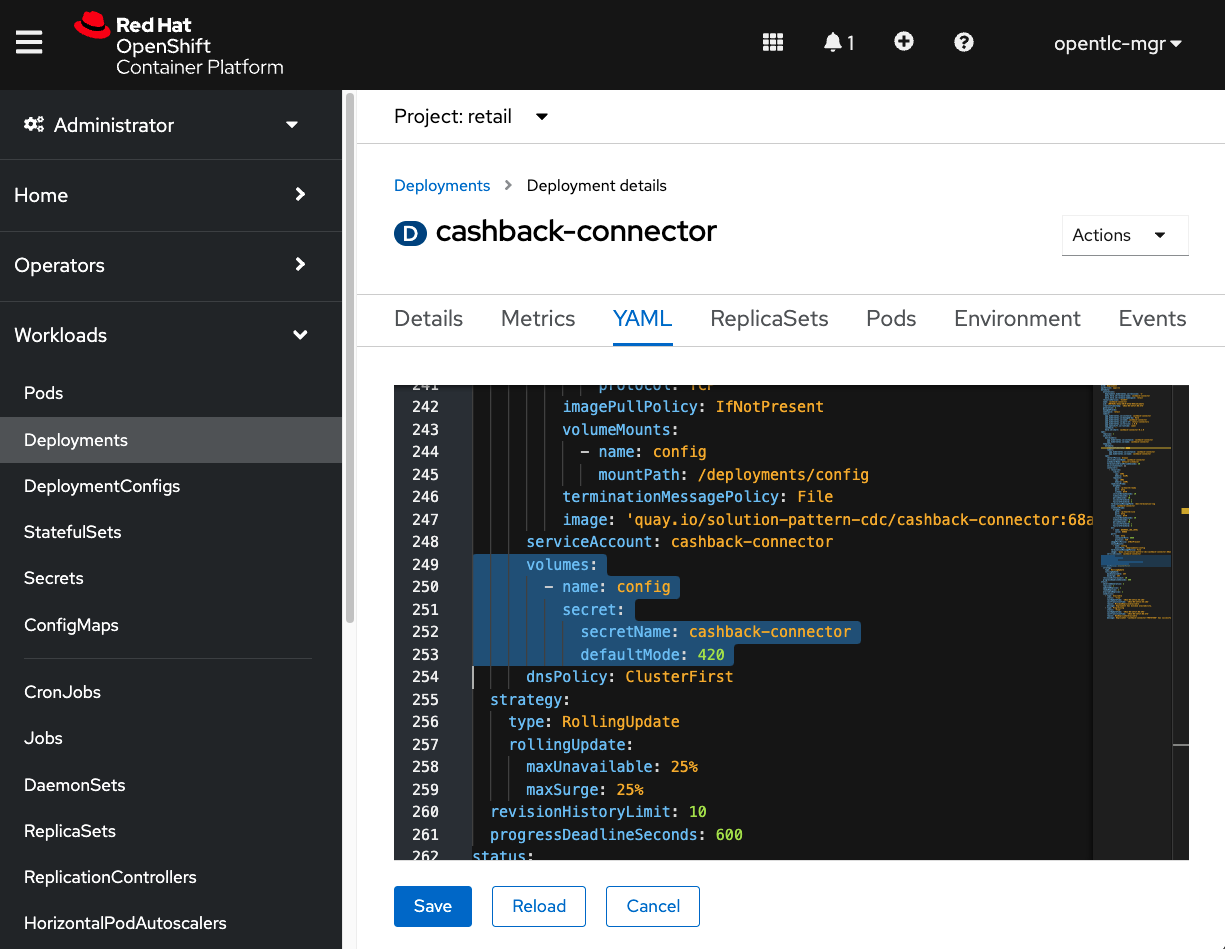Click 'type: RollingUpdate' on line 256
This screenshot has height=949, width=1225.
coord(593,722)
